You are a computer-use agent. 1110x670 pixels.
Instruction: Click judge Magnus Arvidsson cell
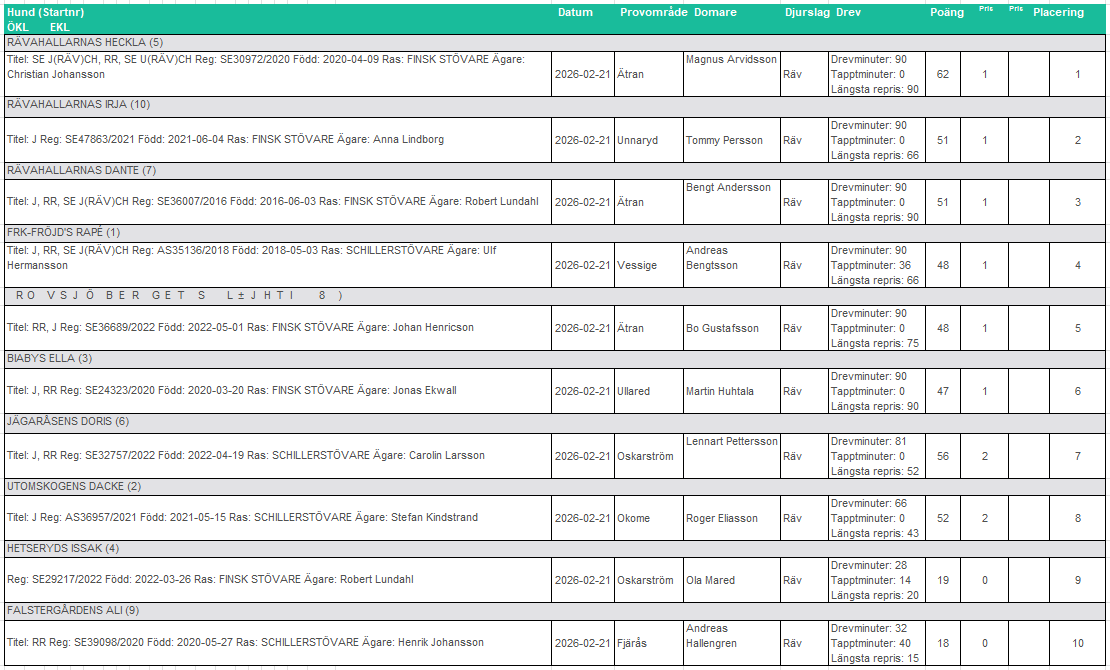731,60
